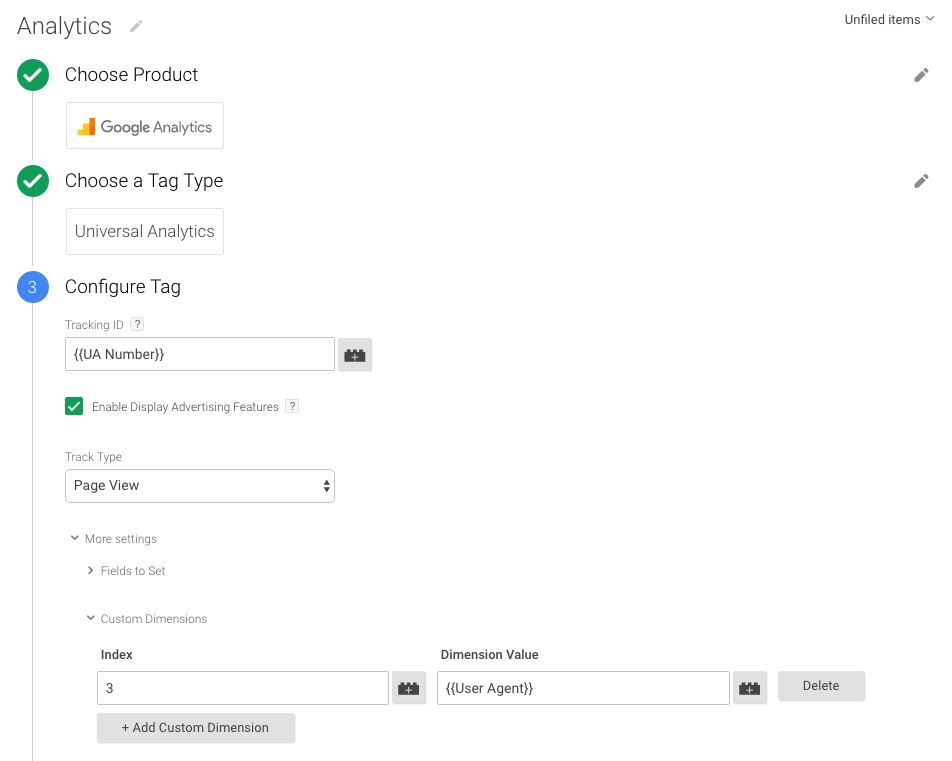
Task: Click the Choose Product step heading
Action: pyautogui.click(x=131, y=75)
